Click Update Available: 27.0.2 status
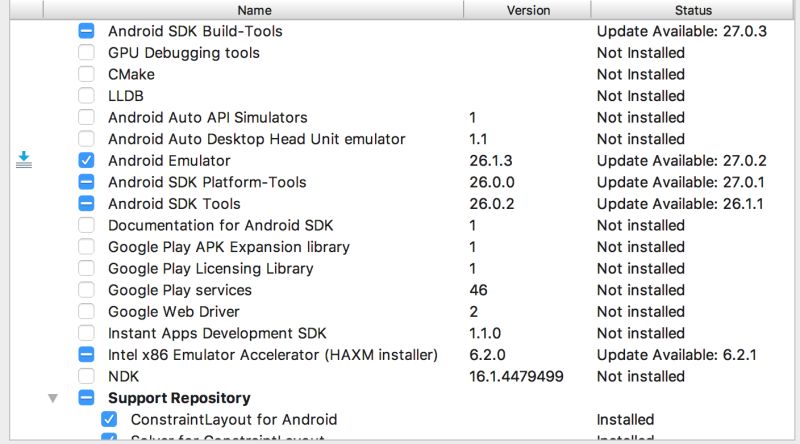Image resolution: width=800 pixels, height=444 pixels. [682, 161]
